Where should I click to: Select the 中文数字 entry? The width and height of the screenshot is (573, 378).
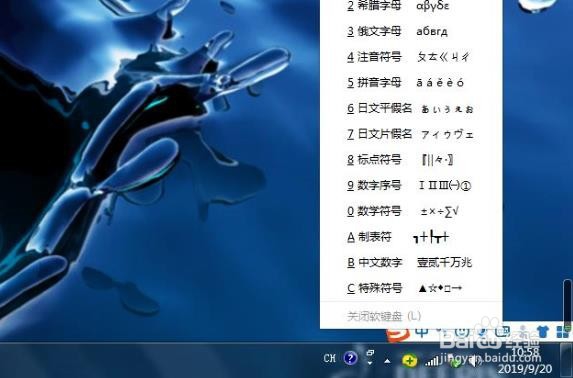[411, 262]
